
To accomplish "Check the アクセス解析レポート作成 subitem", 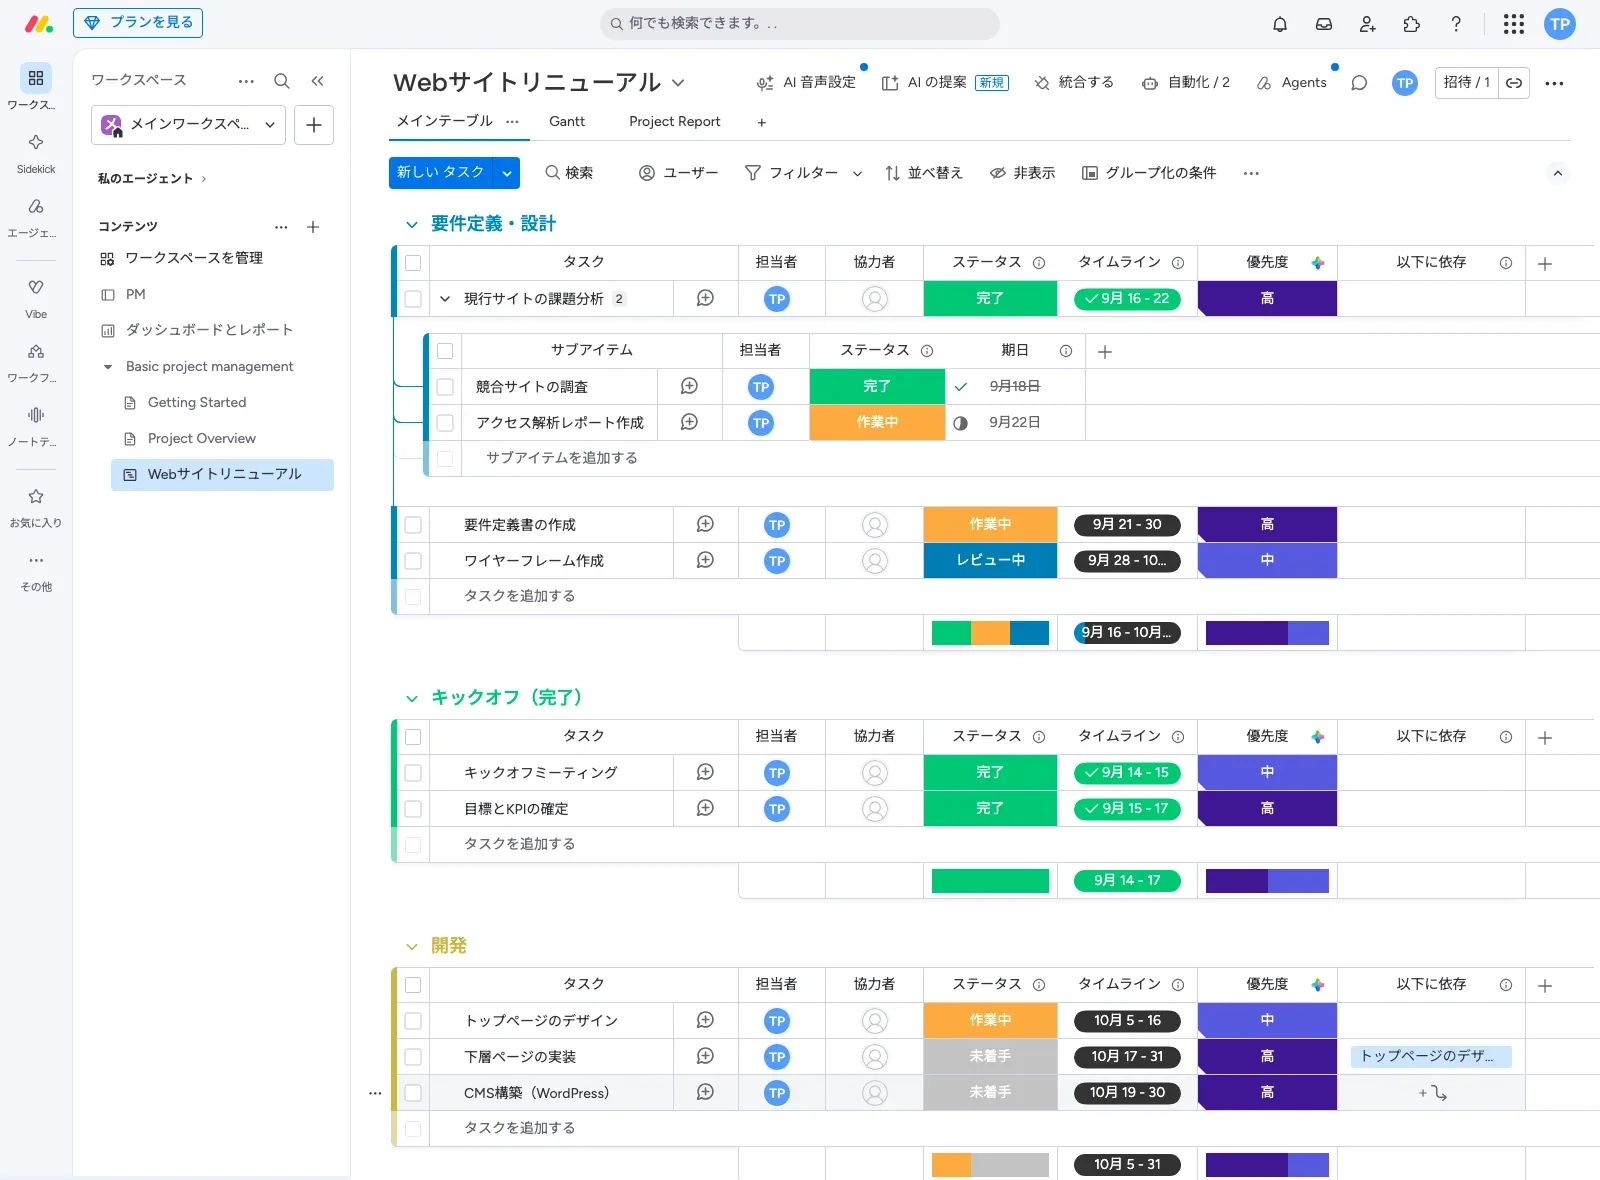I will pos(445,423).
